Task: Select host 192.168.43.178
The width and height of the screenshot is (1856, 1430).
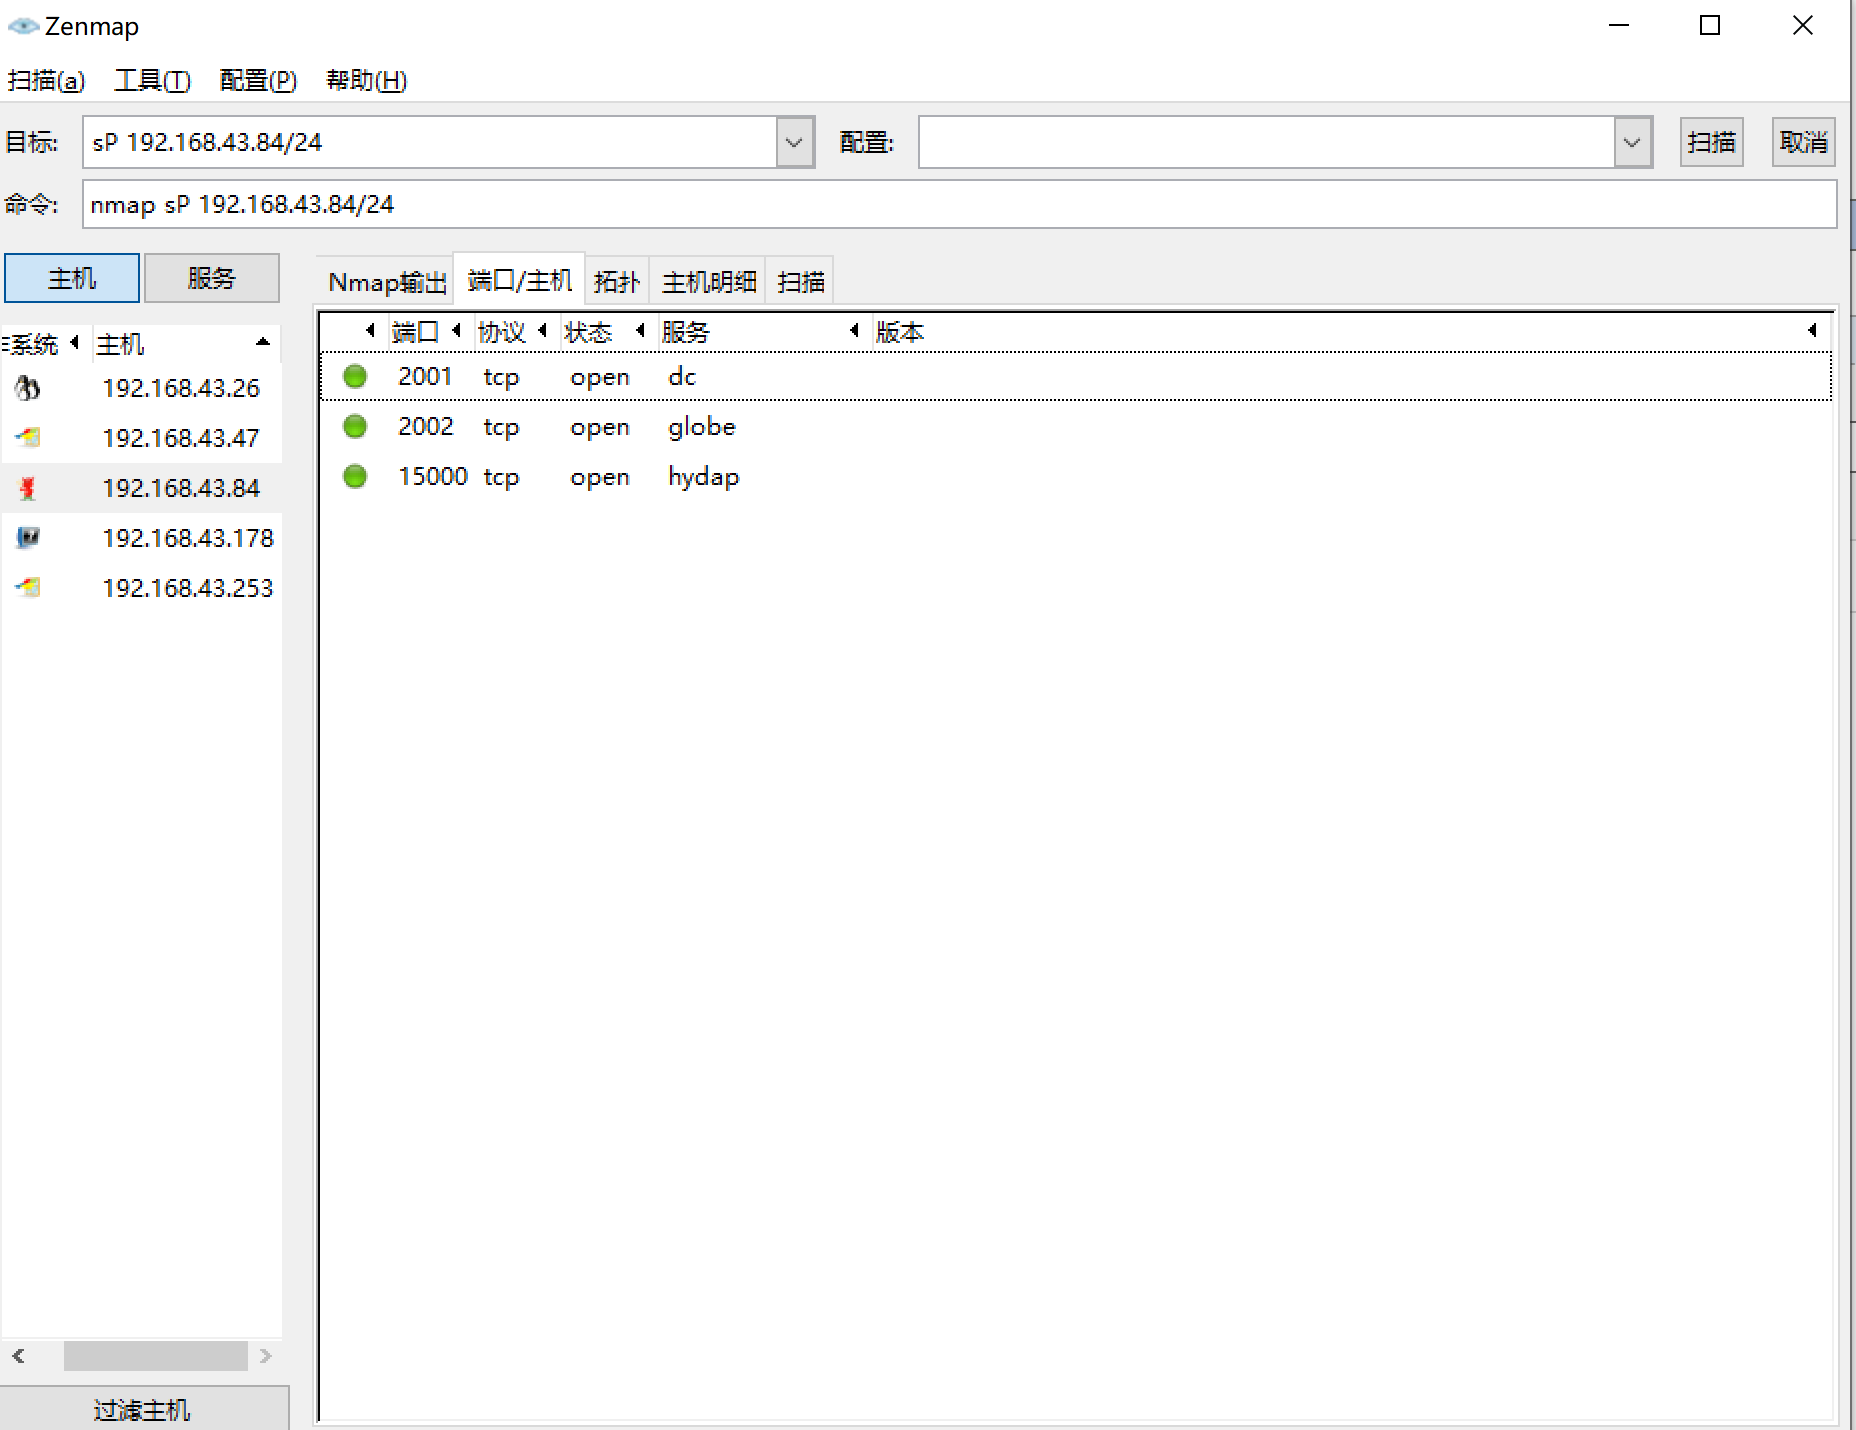Action: click(142, 538)
